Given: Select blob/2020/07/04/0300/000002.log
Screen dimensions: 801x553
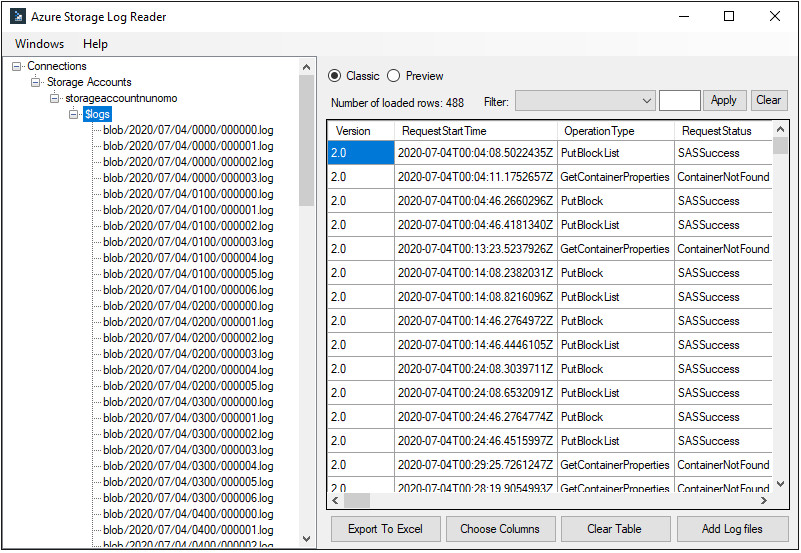Looking at the screenshot, I should 188,434.
